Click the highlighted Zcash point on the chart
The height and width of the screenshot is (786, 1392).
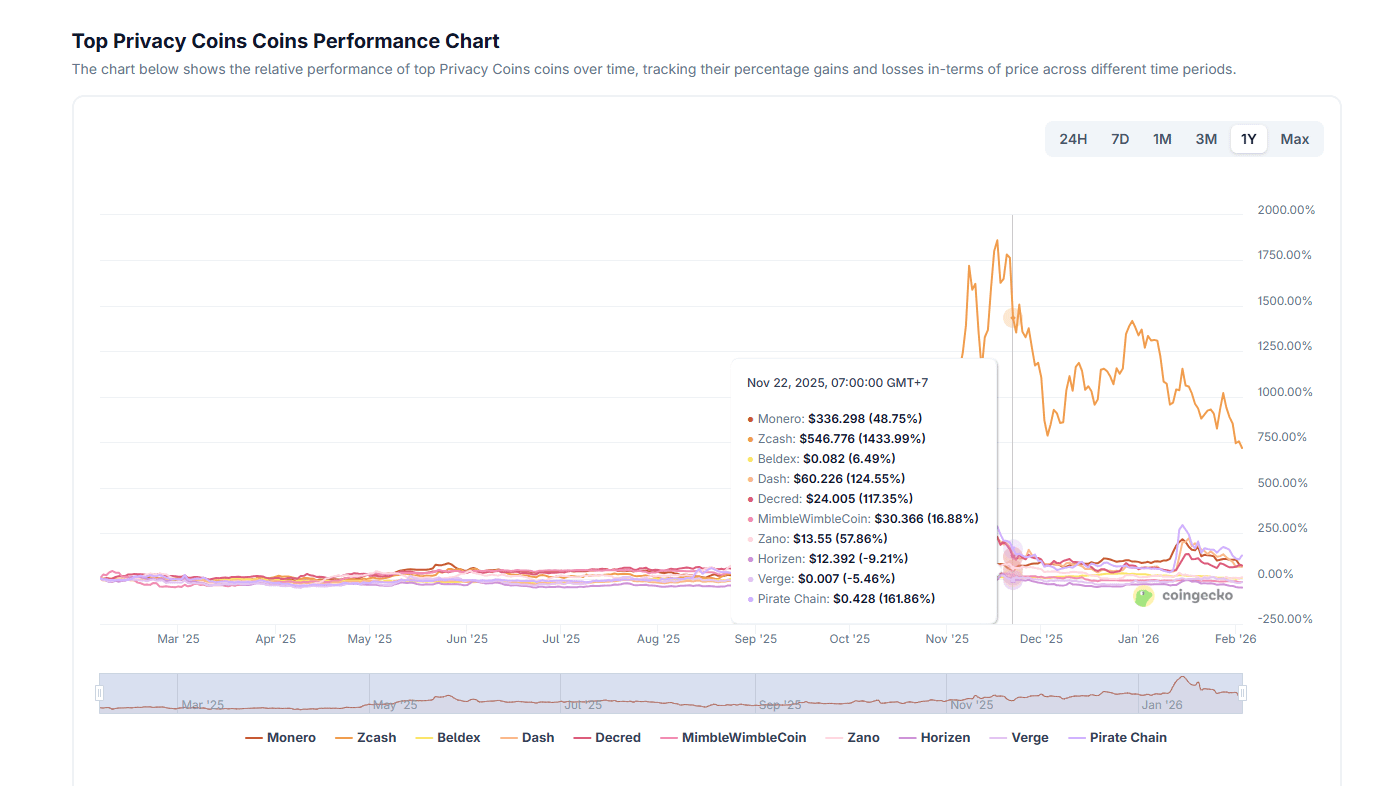click(1012, 318)
